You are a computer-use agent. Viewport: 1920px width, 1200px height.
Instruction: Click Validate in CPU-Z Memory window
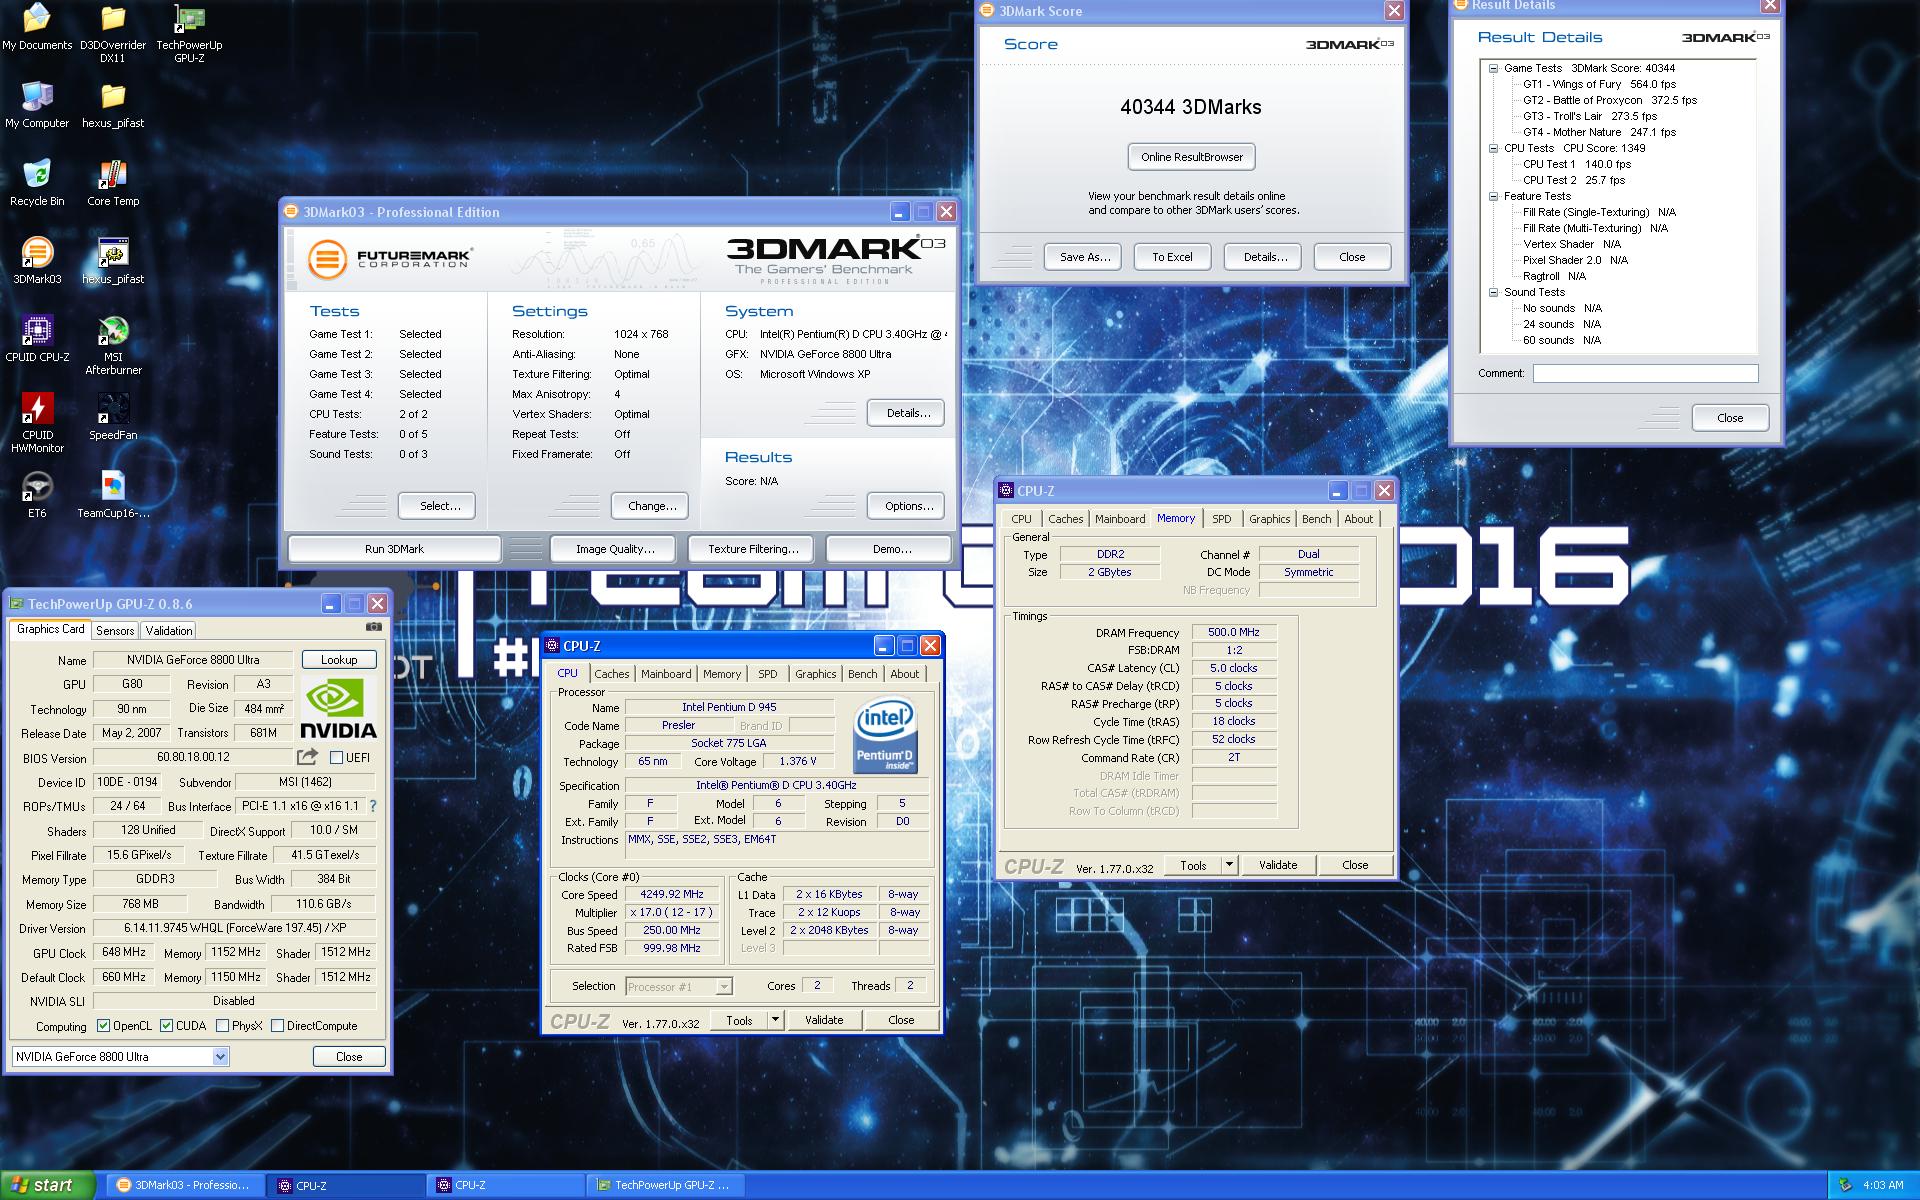1278,865
